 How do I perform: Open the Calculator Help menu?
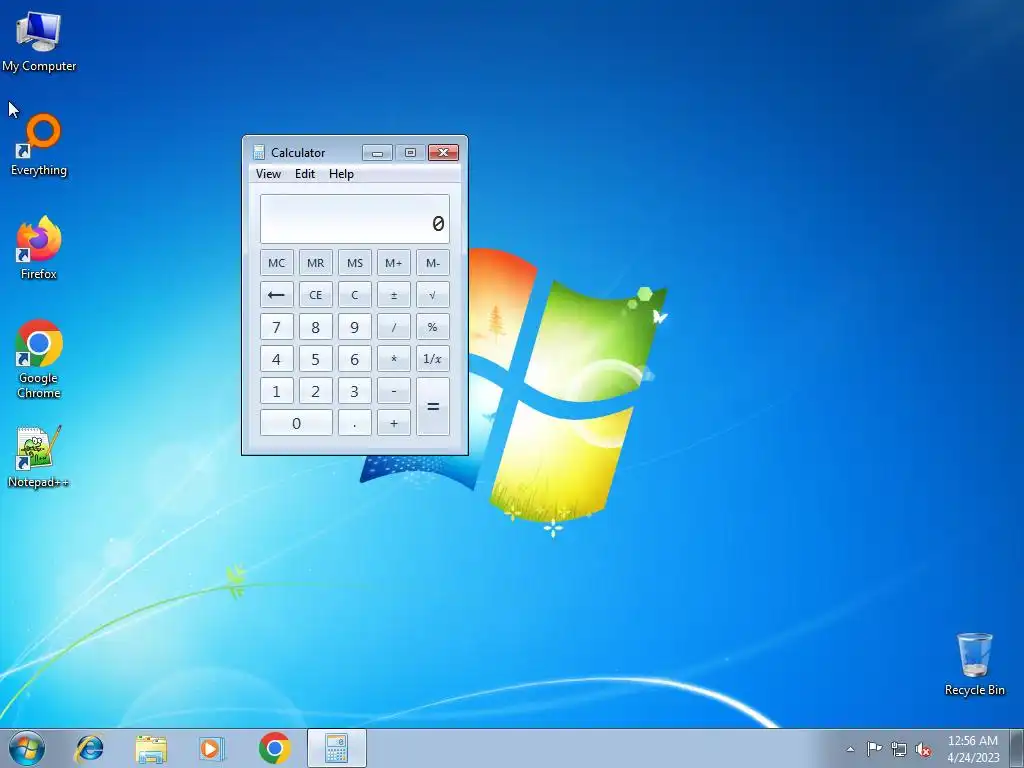tap(341, 174)
